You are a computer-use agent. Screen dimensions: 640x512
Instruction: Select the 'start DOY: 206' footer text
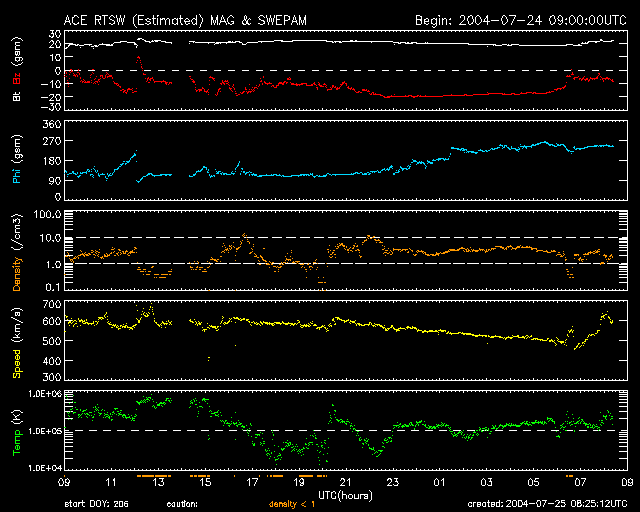pyautogui.click(x=96, y=504)
